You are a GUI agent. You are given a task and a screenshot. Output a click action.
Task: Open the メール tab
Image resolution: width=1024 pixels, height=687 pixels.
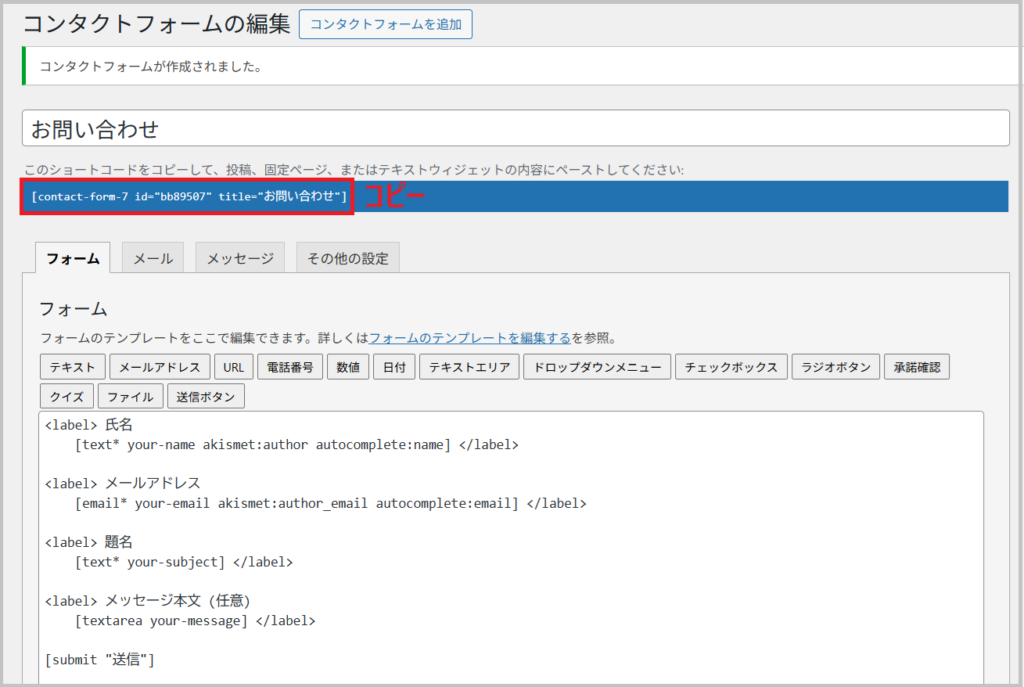(153, 258)
